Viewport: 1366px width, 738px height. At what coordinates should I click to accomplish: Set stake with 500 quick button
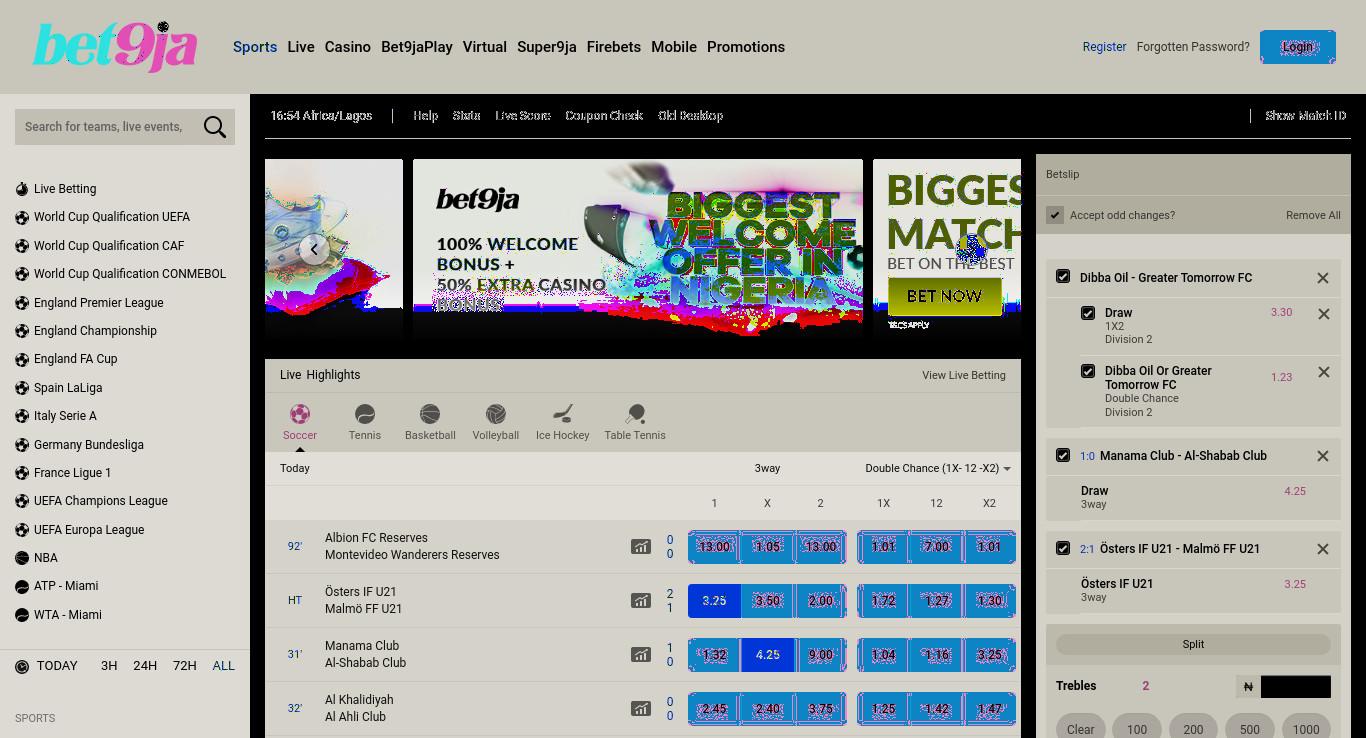(x=1250, y=729)
